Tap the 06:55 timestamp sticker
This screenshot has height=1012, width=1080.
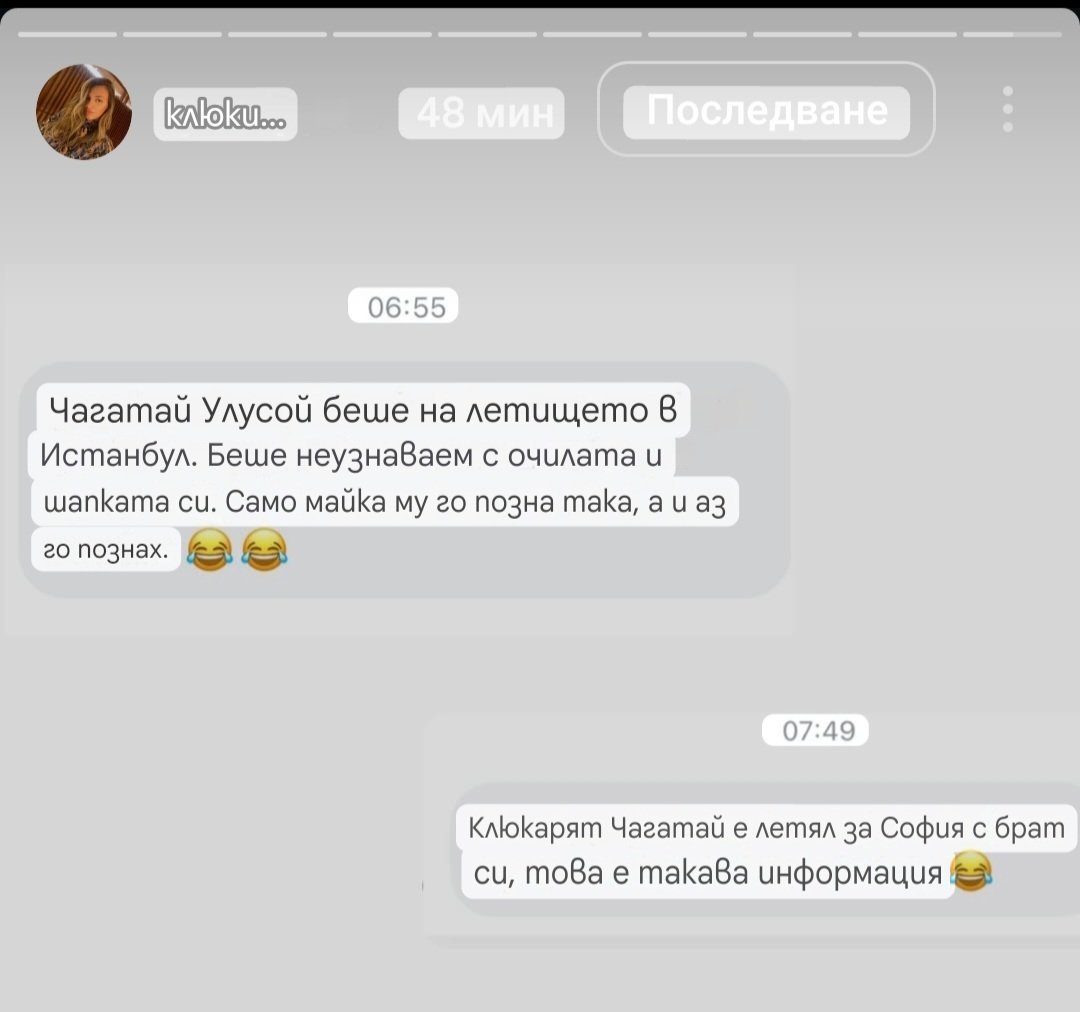403,306
